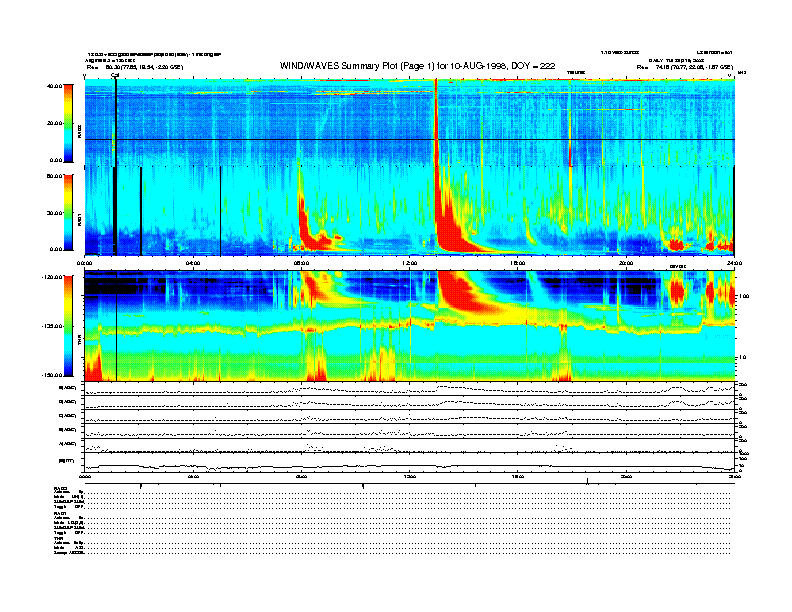Click the 12:00 label on the bottom time axis

tap(410, 476)
